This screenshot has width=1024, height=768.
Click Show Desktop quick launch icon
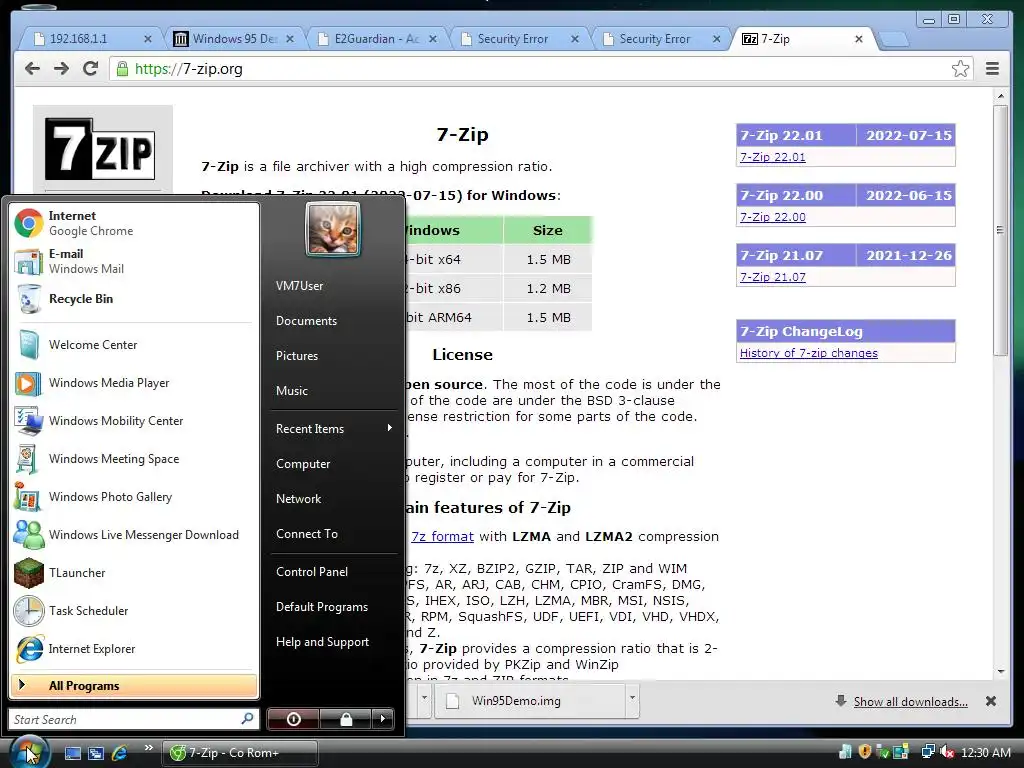(72, 753)
